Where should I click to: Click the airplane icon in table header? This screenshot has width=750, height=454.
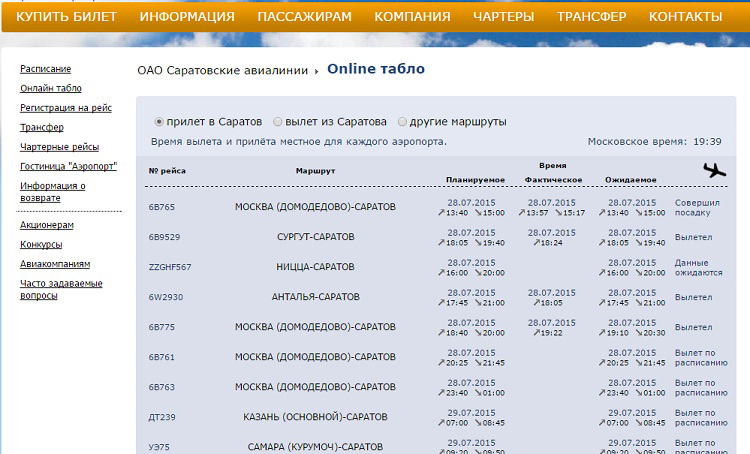[713, 170]
